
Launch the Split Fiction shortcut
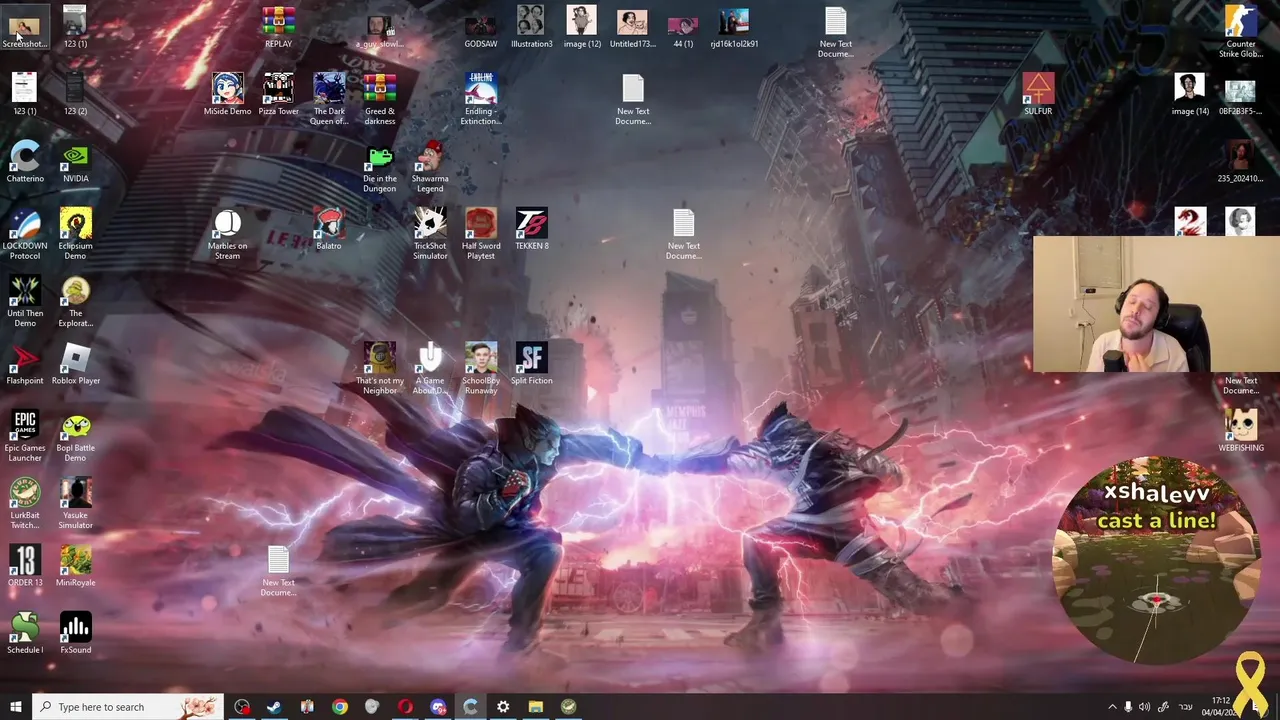(x=532, y=364)
